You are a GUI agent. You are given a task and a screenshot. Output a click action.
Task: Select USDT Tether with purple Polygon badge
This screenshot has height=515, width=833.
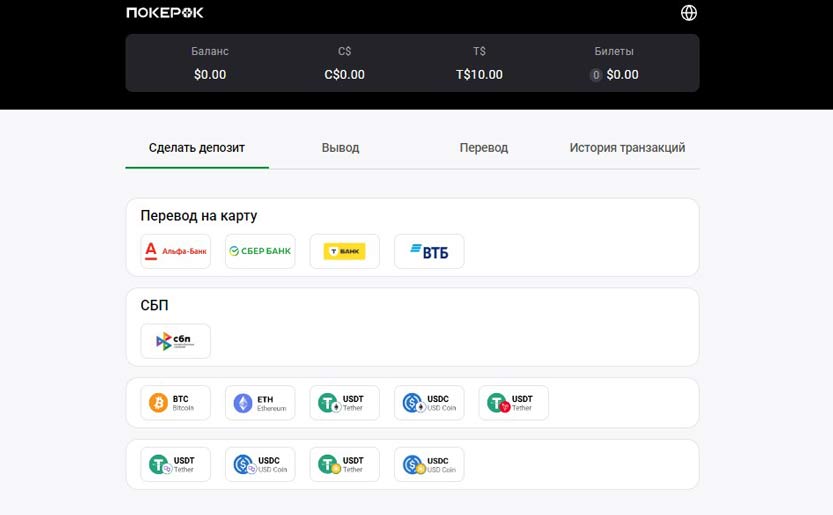coord(175,465)
